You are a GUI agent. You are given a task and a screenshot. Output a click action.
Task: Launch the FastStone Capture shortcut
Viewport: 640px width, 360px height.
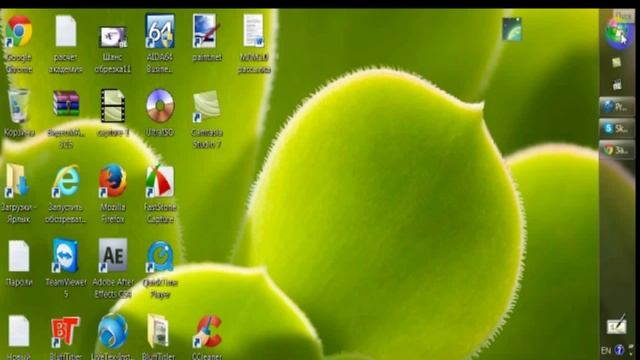[160, 181]
